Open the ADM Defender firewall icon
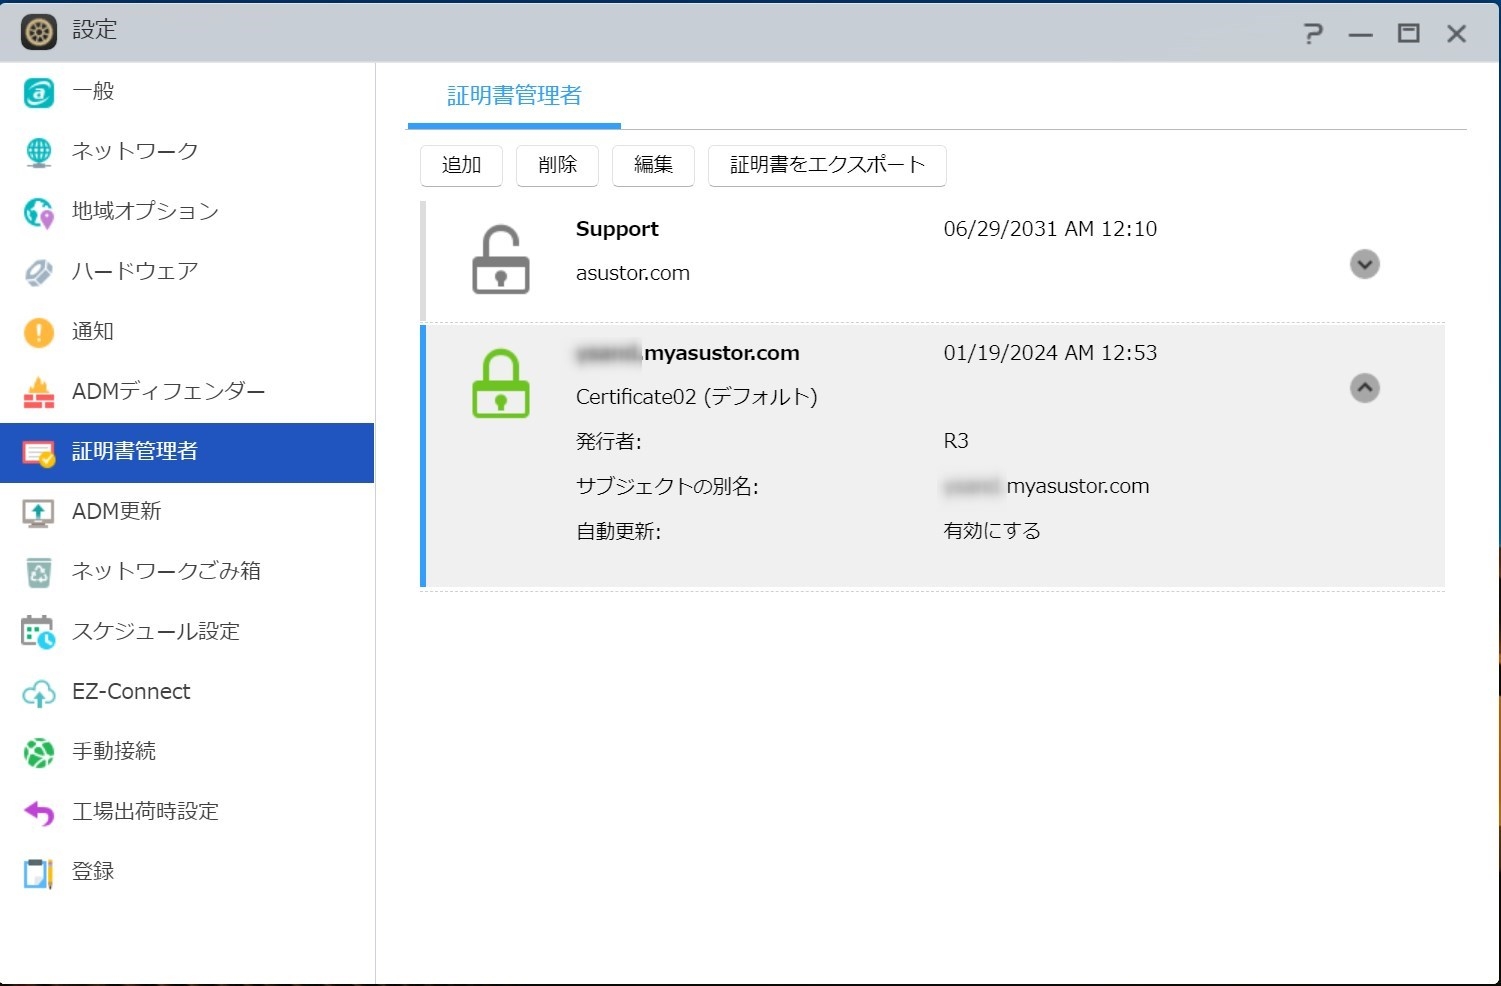 coord(38,392)
